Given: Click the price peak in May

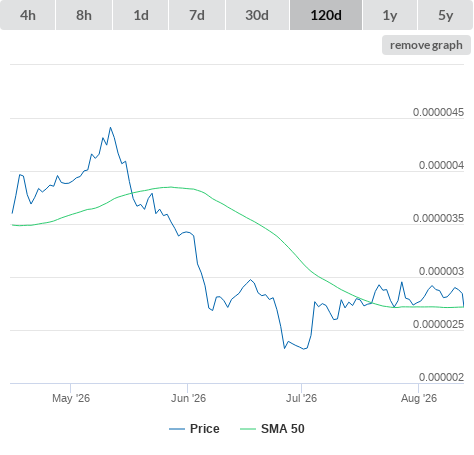Looking at the screenshot, I should (111, 127).
